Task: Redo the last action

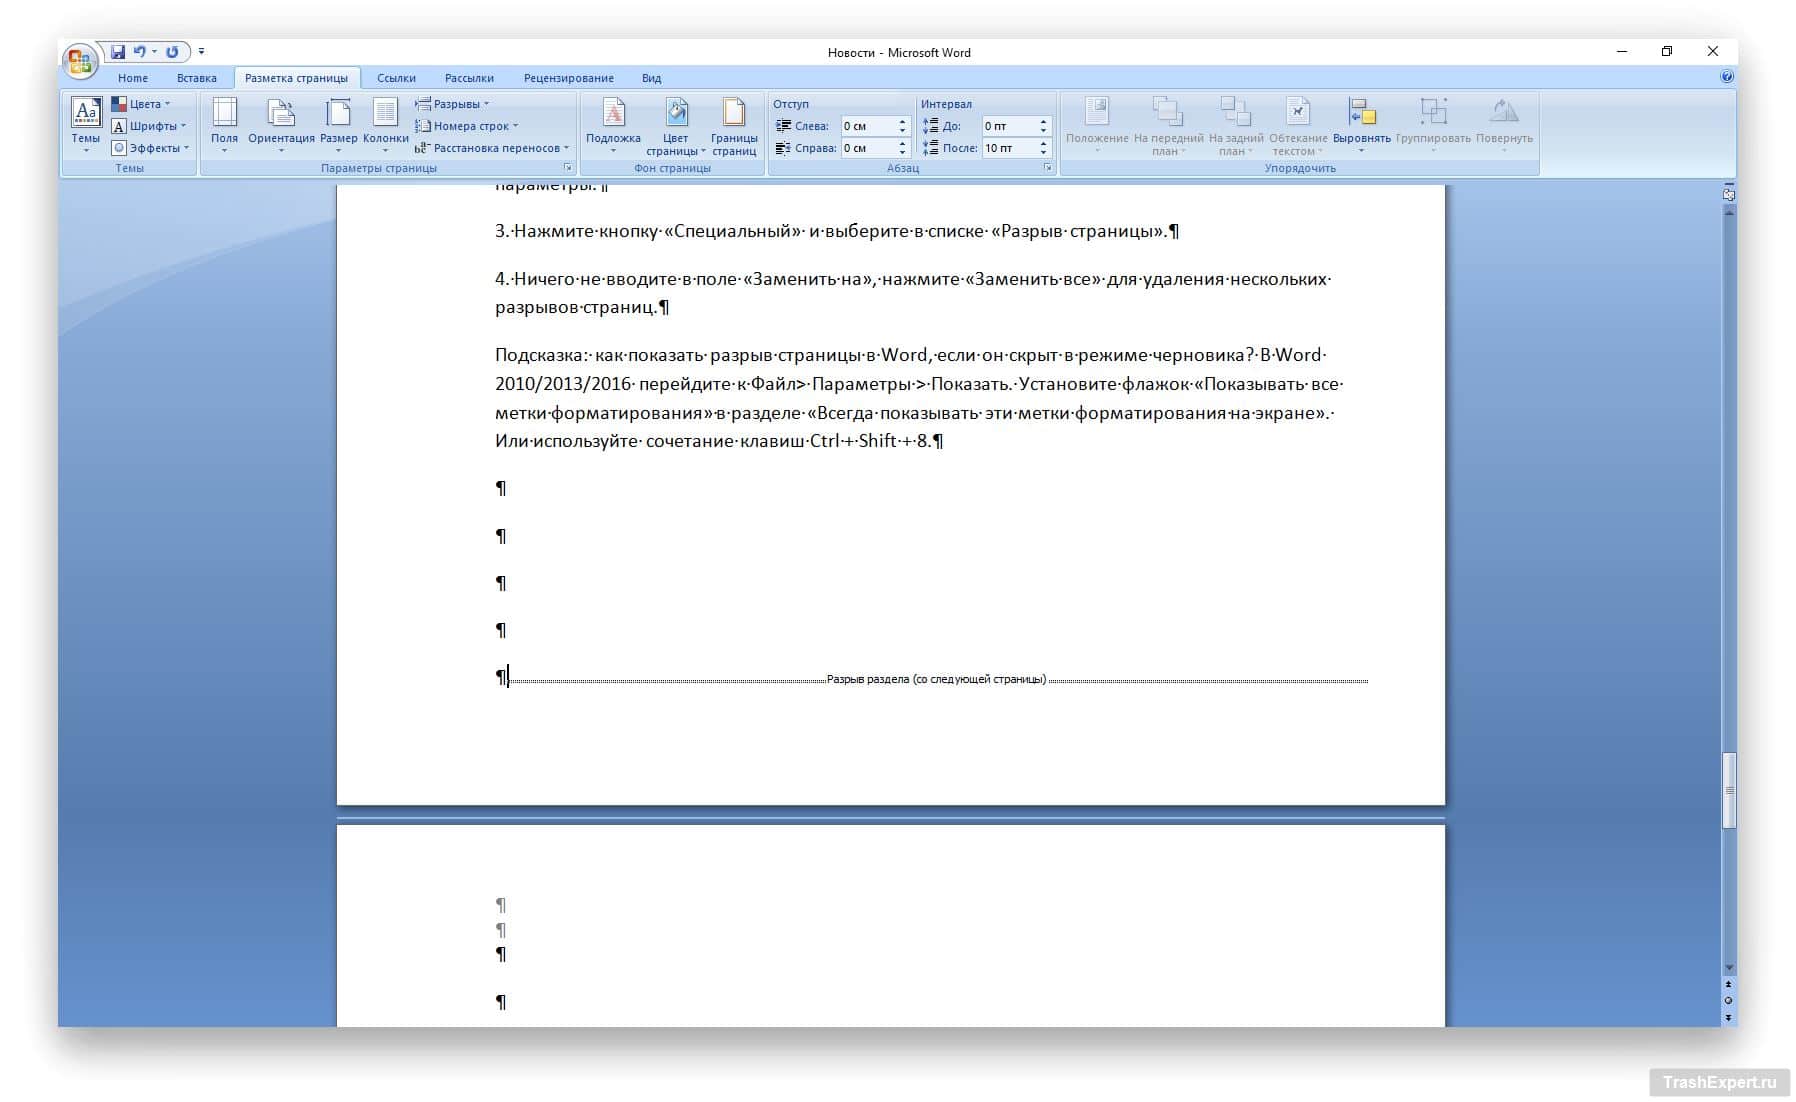Action: point(172,52)
